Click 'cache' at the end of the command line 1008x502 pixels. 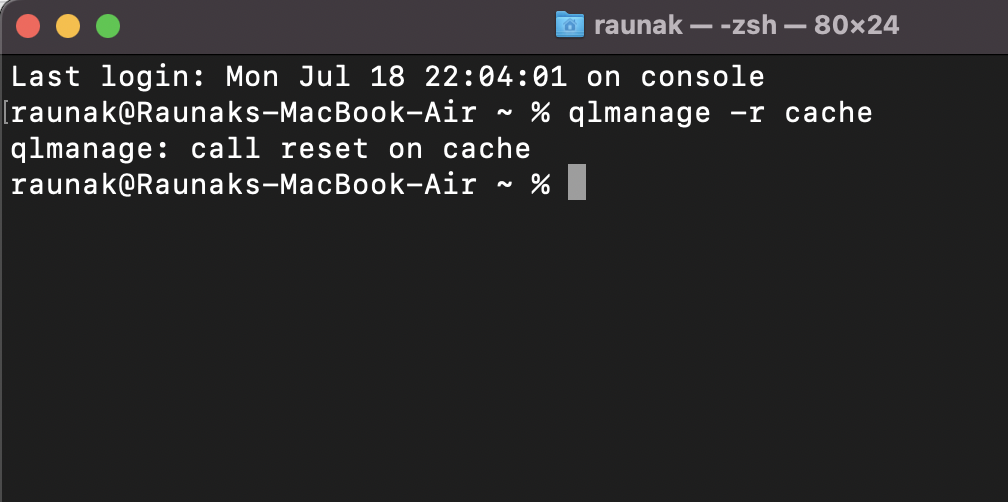[829, 114]
